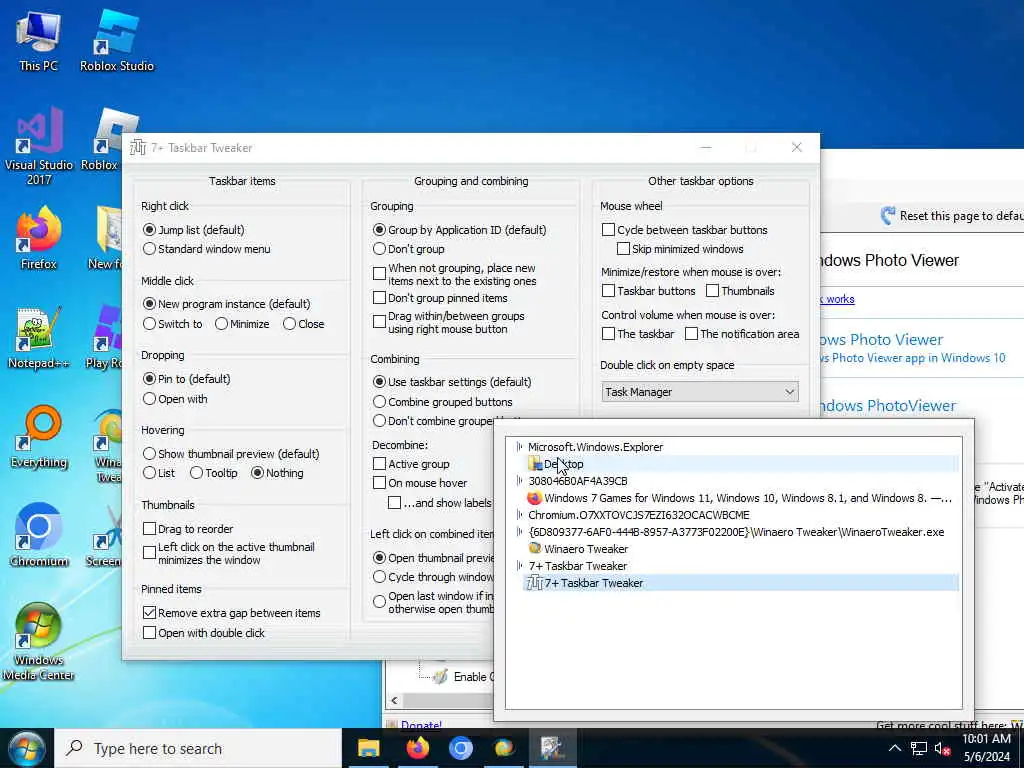Enable Decombine Active group
This screenshot has height=768, width=1024.
pyautogui.click(x=379, y=464)
